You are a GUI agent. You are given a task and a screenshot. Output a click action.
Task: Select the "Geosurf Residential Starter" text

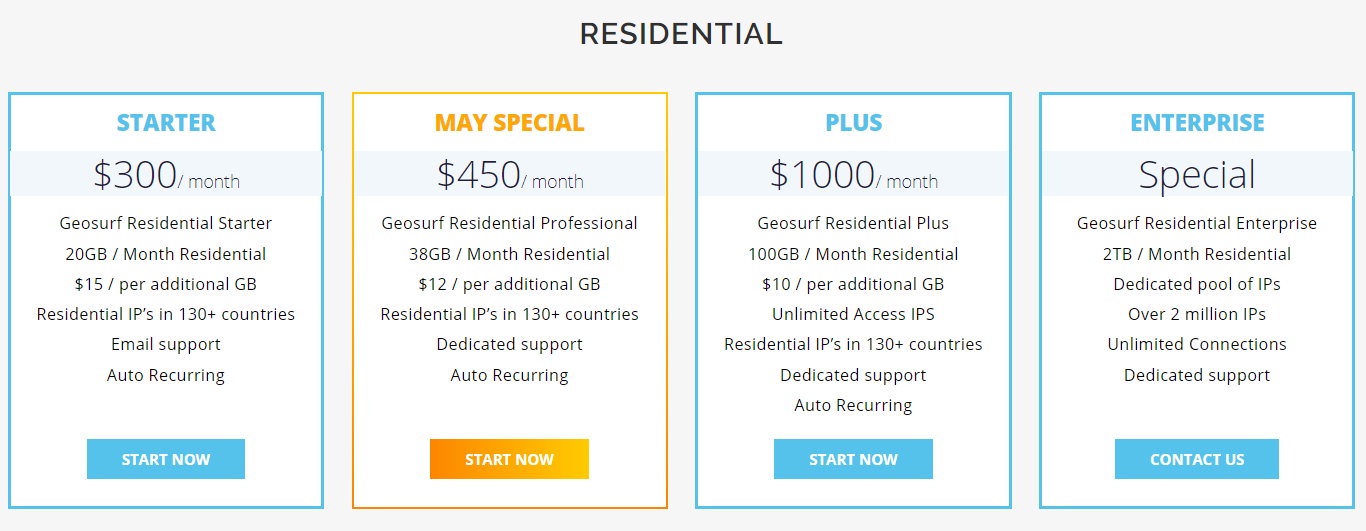tap(166, 223)
